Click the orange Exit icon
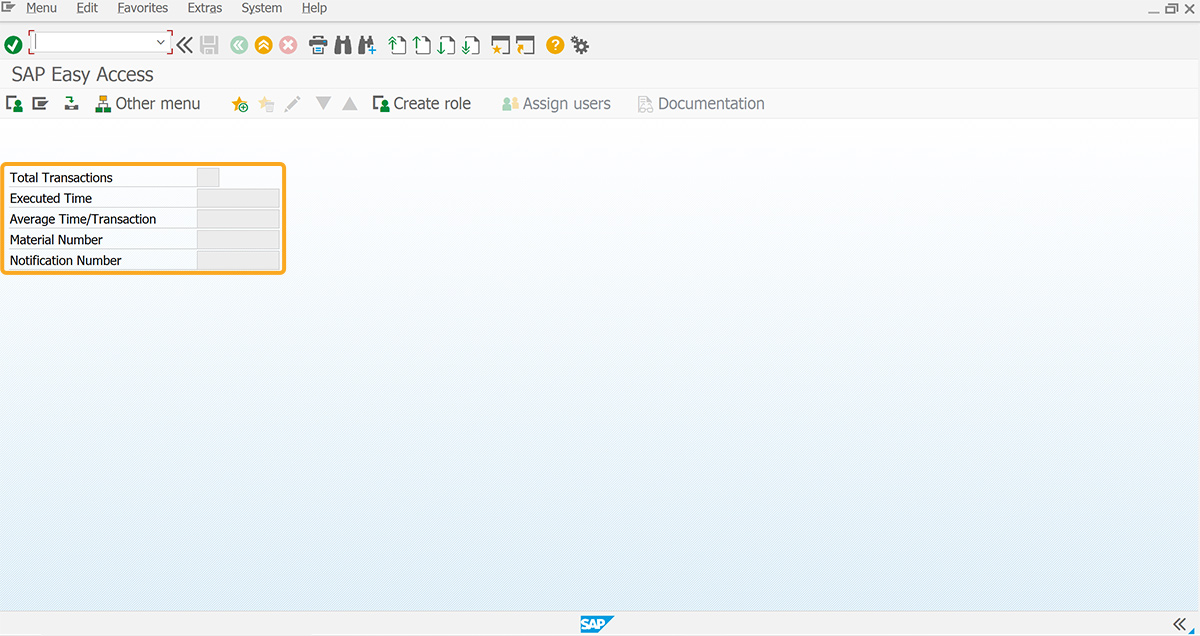Viewport: 1200px width, 636px height. (264, 45)
